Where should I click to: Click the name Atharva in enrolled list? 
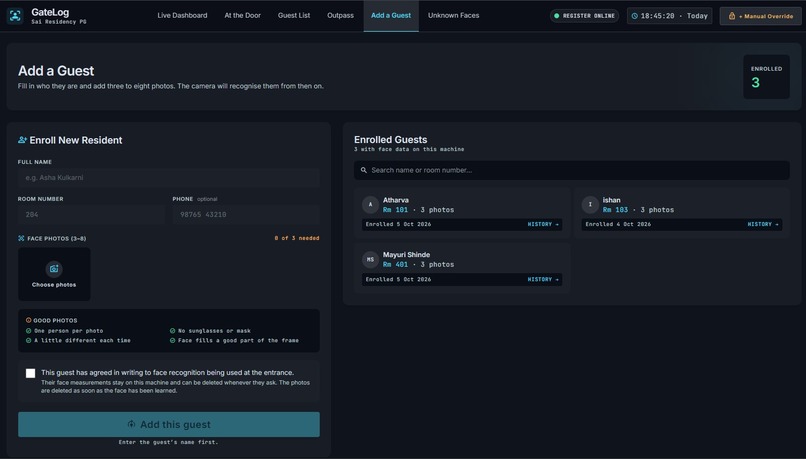(396, 200)
